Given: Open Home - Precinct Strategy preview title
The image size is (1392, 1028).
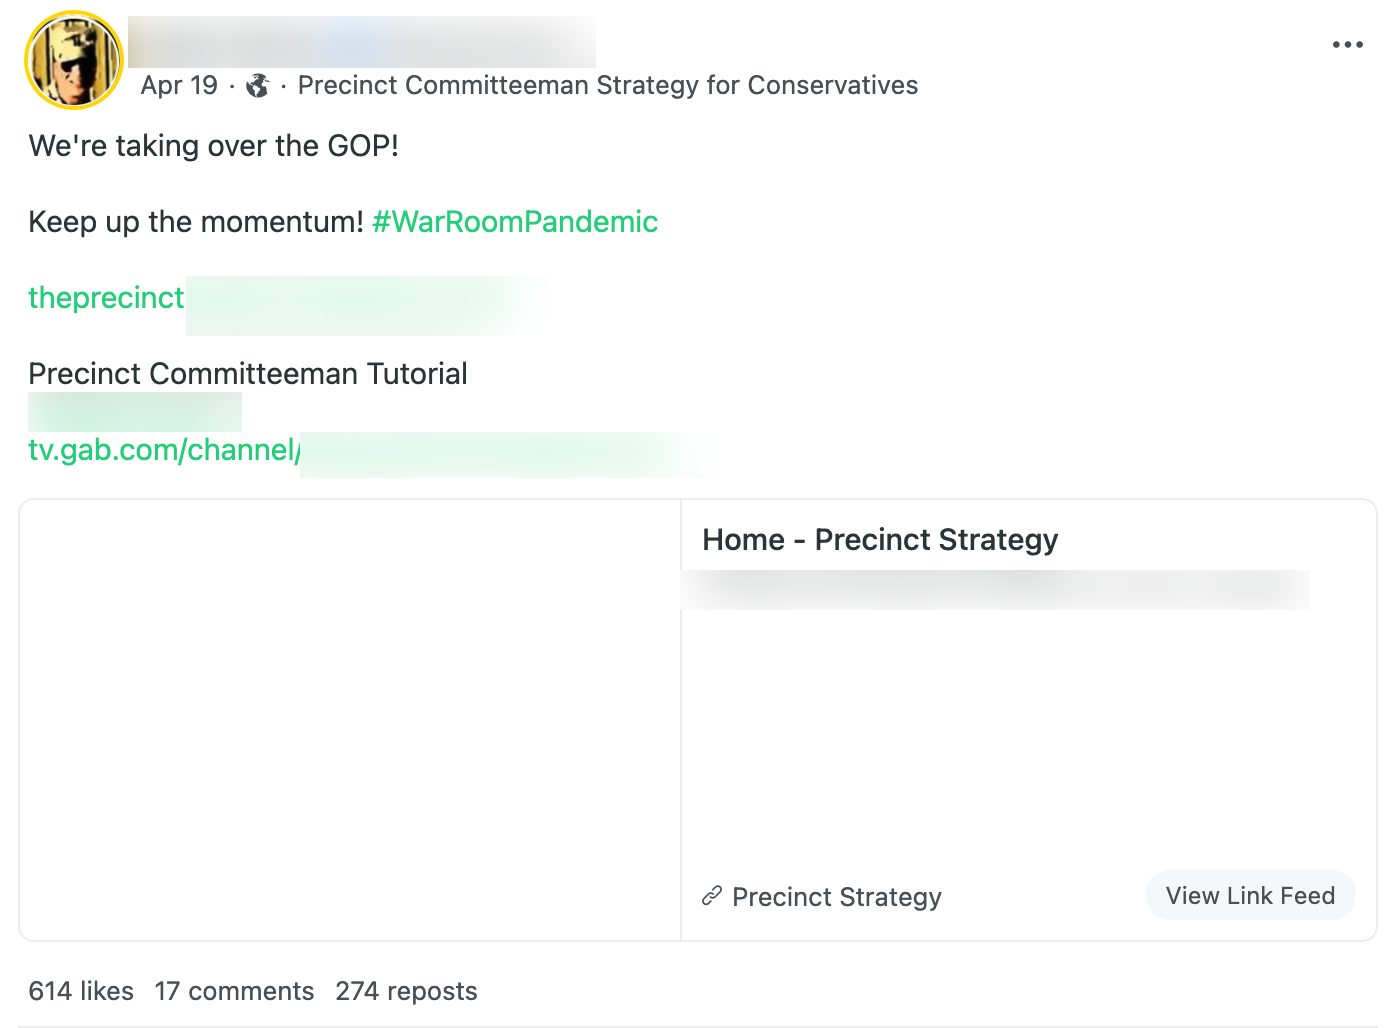Looking at the screenshot, I should (x=880, y=539).
